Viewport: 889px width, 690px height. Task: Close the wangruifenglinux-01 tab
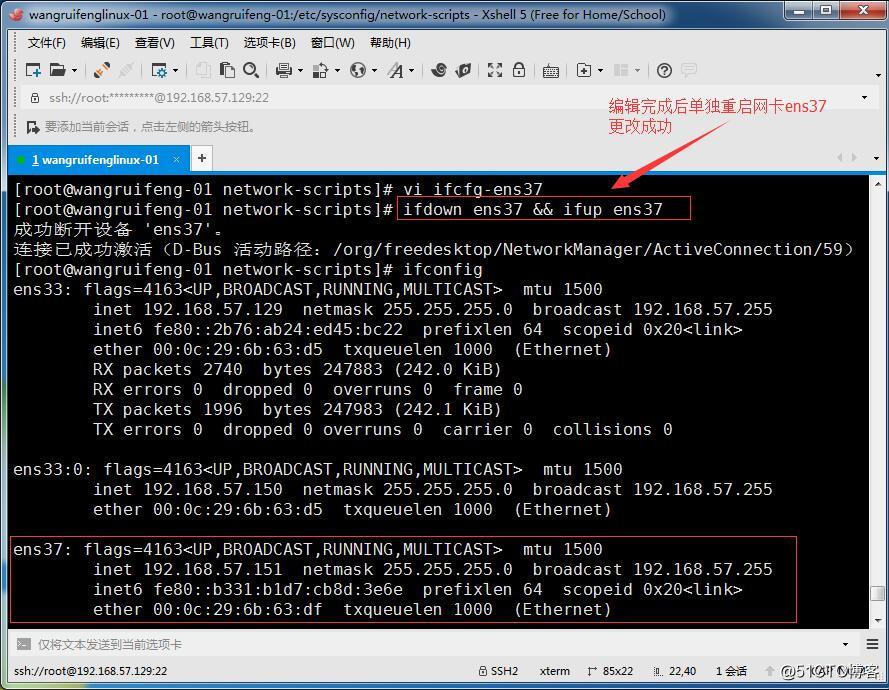(176, 160)
